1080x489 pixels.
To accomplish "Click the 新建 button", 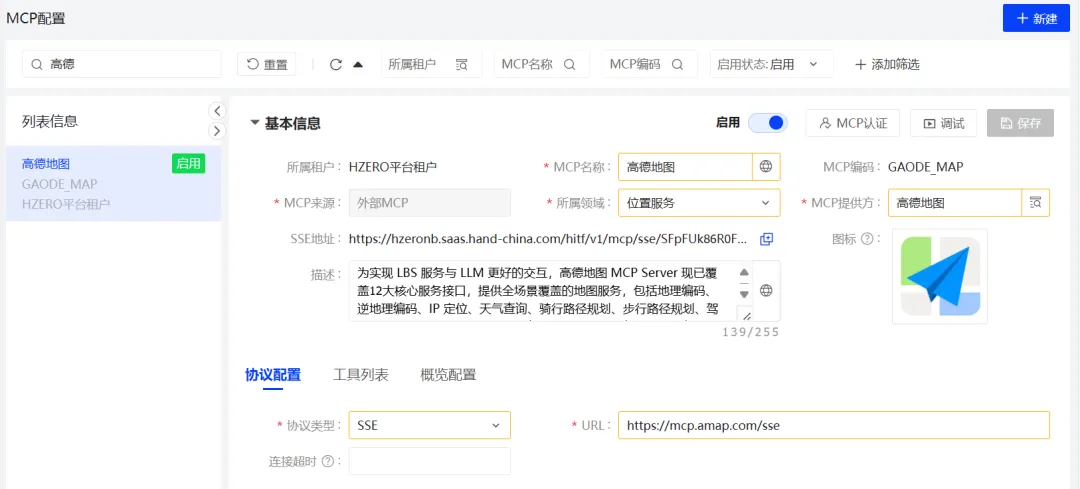I will point(1035,19).
